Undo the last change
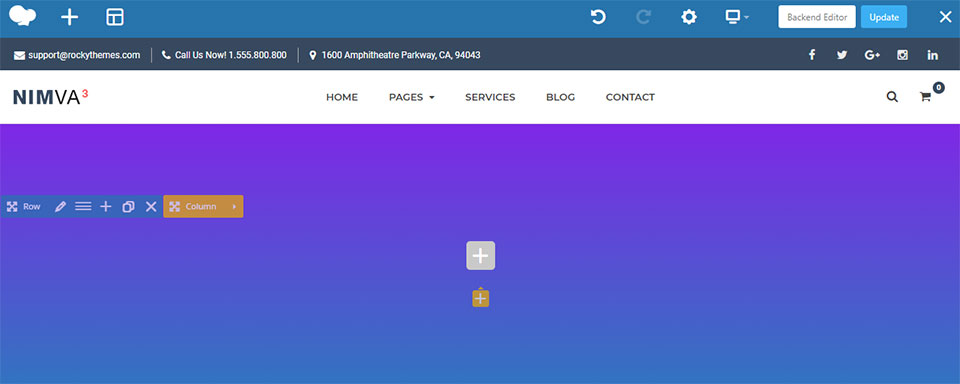 click(598, 17)
